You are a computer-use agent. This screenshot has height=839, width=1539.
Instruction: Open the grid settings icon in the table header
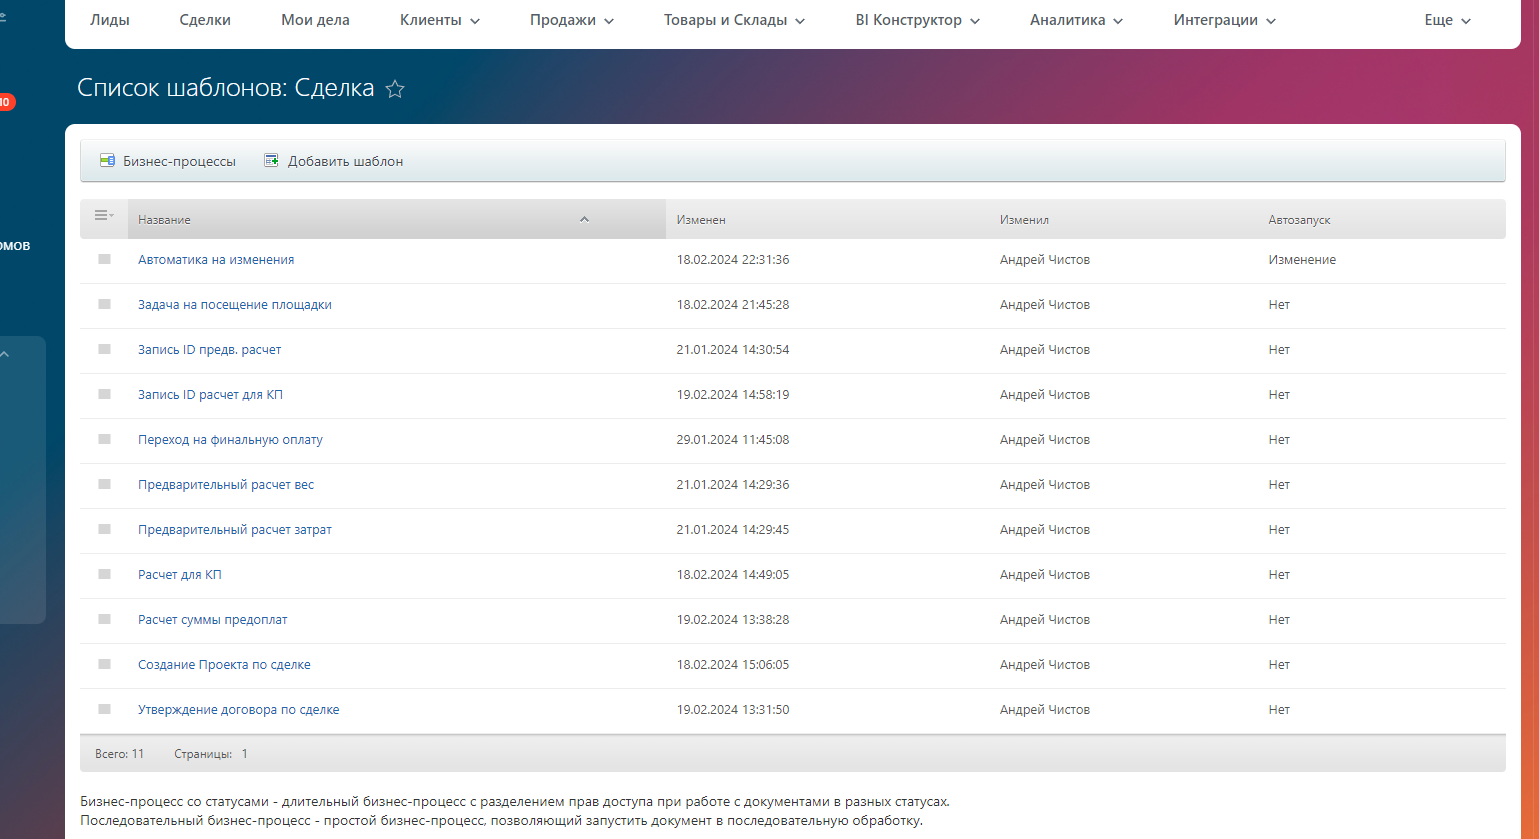pyautogui.click(x=104, y=216)
